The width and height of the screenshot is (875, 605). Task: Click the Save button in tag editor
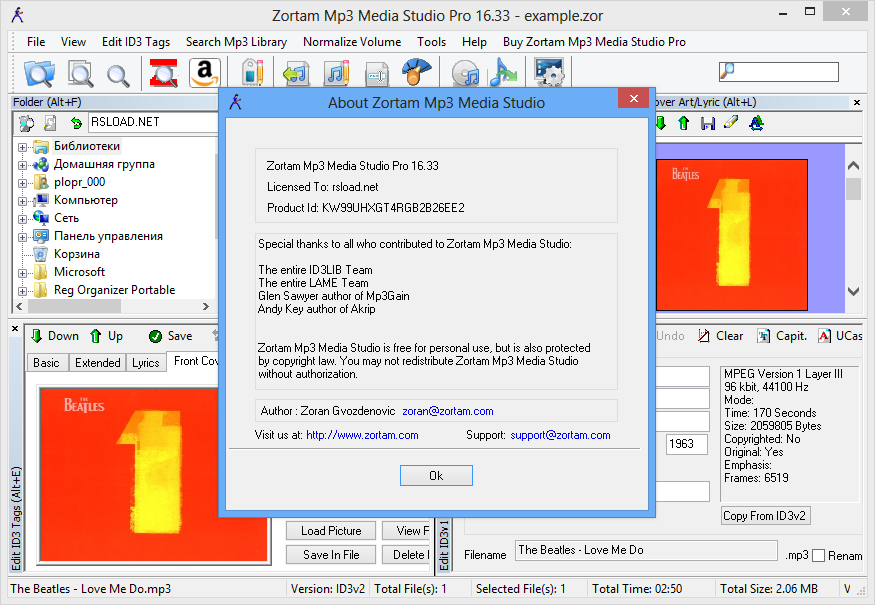(171, 336)
